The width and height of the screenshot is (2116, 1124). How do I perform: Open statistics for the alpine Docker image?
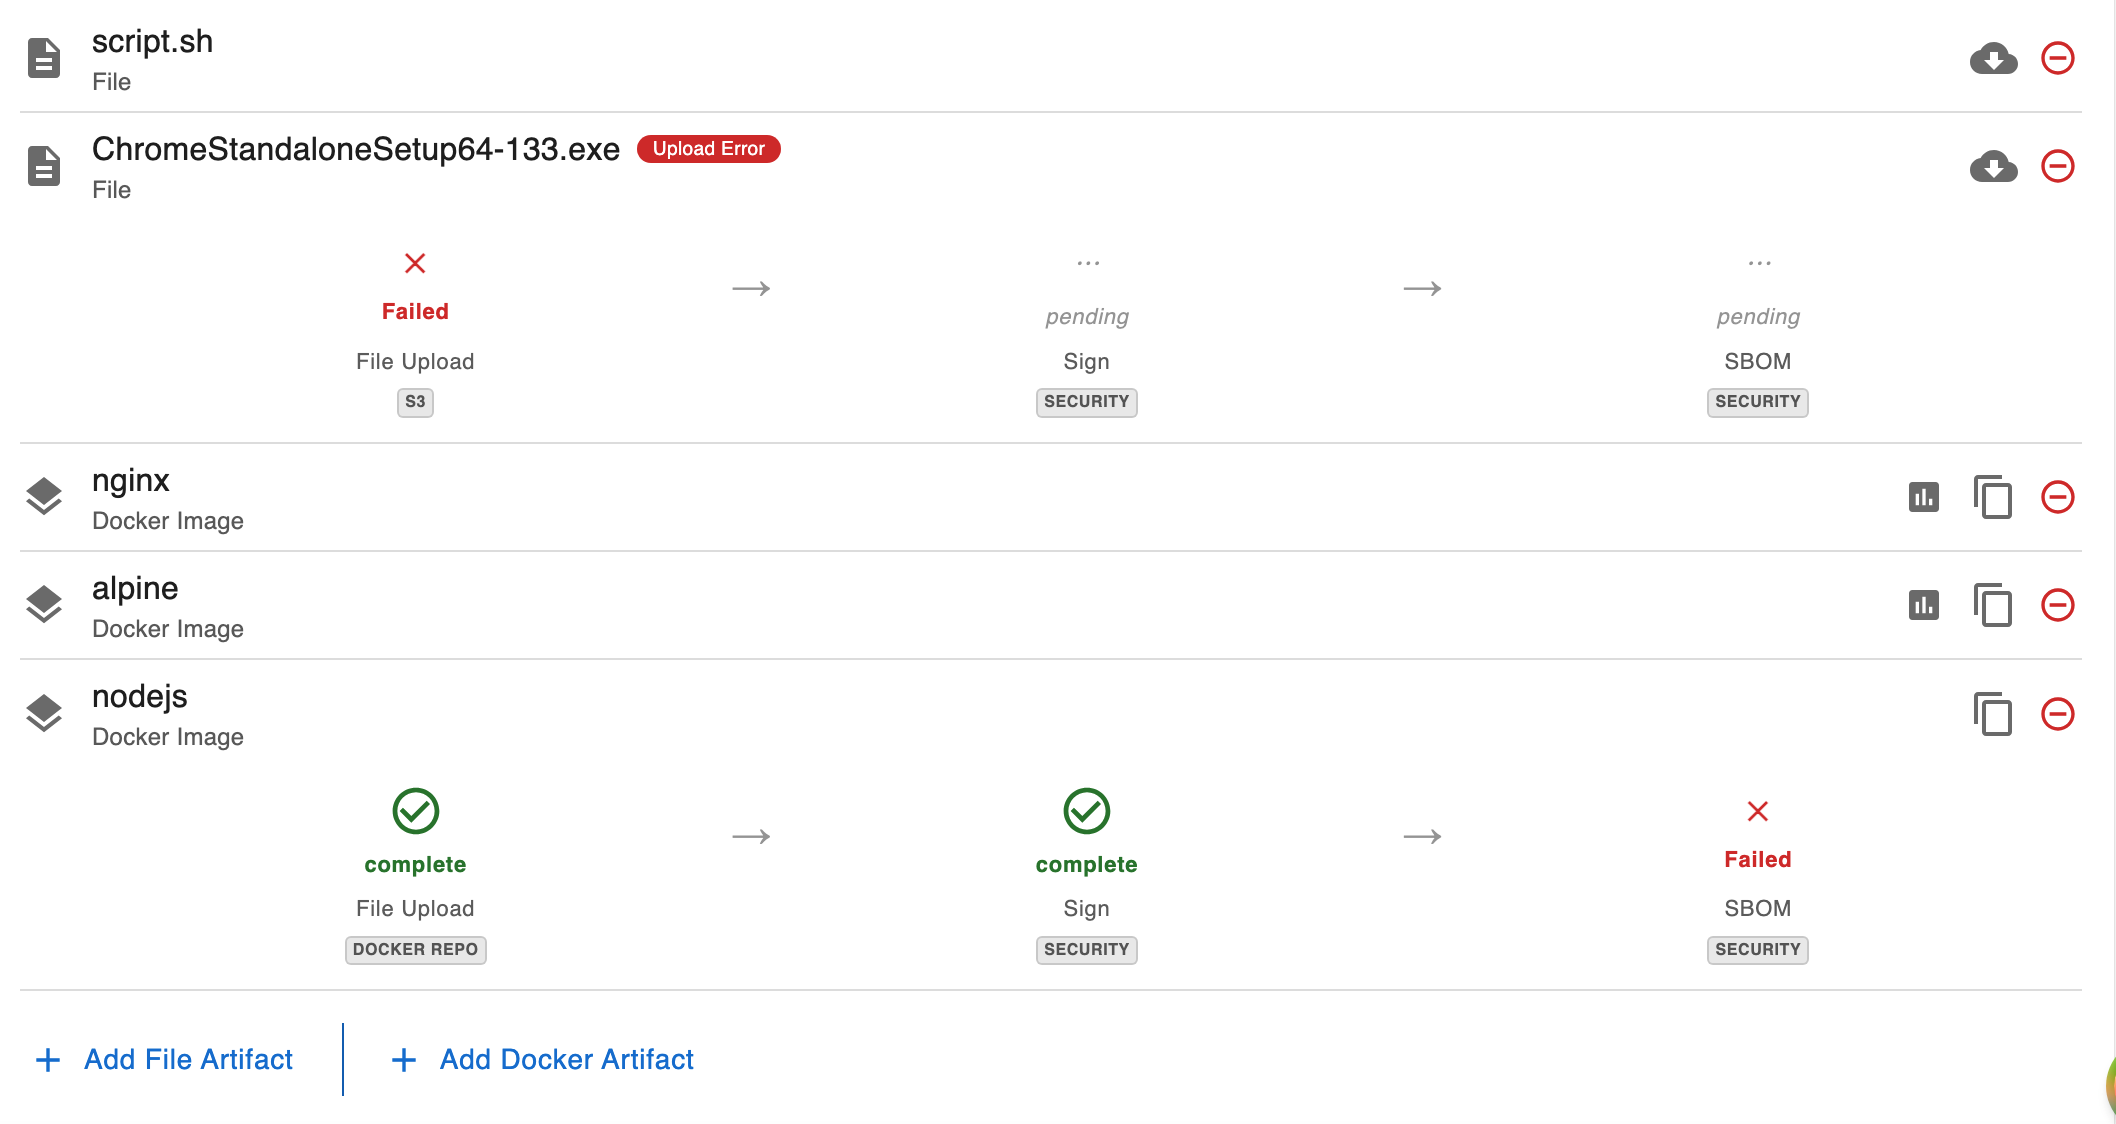pyautogui.click(x=1926, y=605)
